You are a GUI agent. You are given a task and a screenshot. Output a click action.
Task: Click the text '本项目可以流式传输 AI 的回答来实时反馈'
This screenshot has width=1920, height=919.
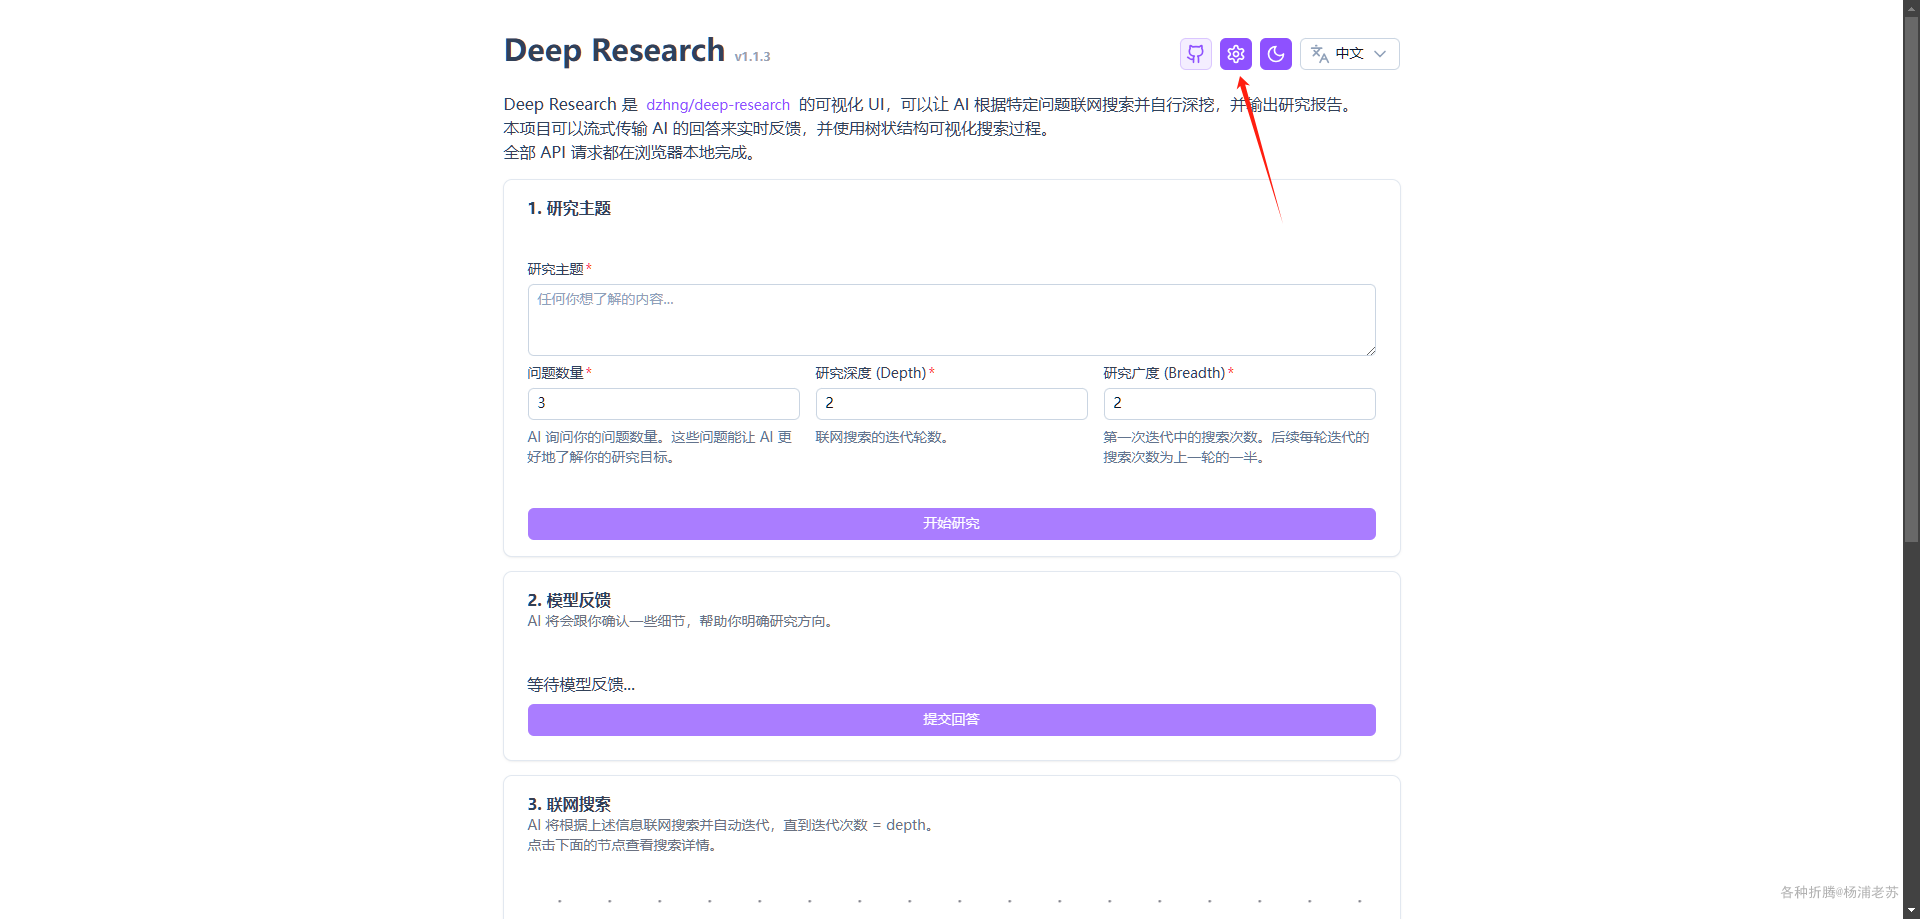click(x=653, y=129)
